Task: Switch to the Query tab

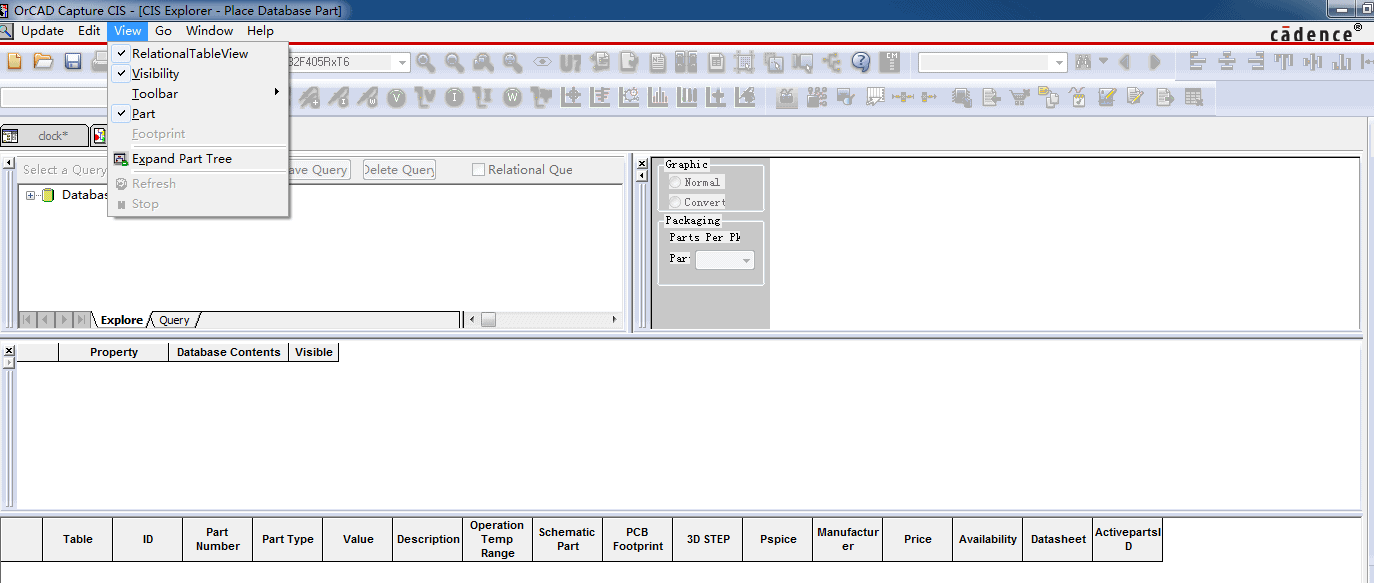Action: click(x=174, y=320)
